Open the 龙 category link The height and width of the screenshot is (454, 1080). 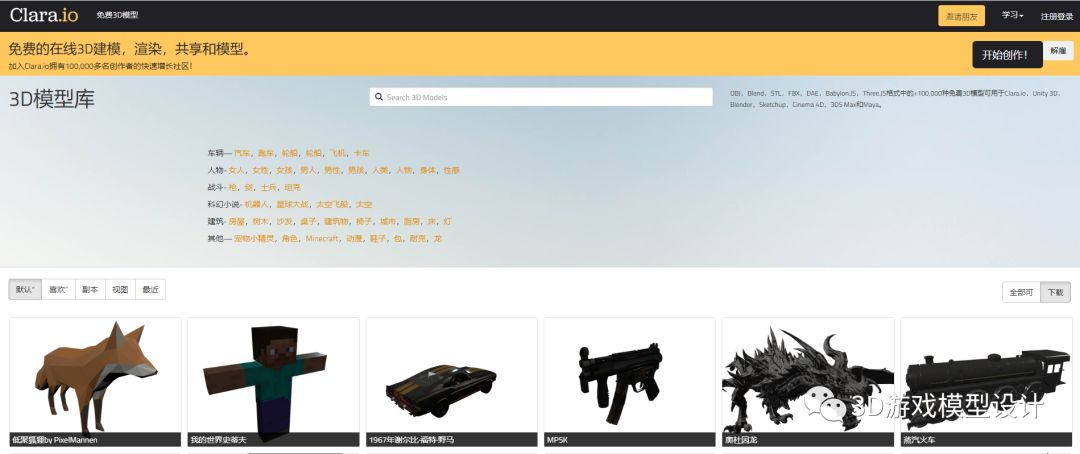coord(438,239)
